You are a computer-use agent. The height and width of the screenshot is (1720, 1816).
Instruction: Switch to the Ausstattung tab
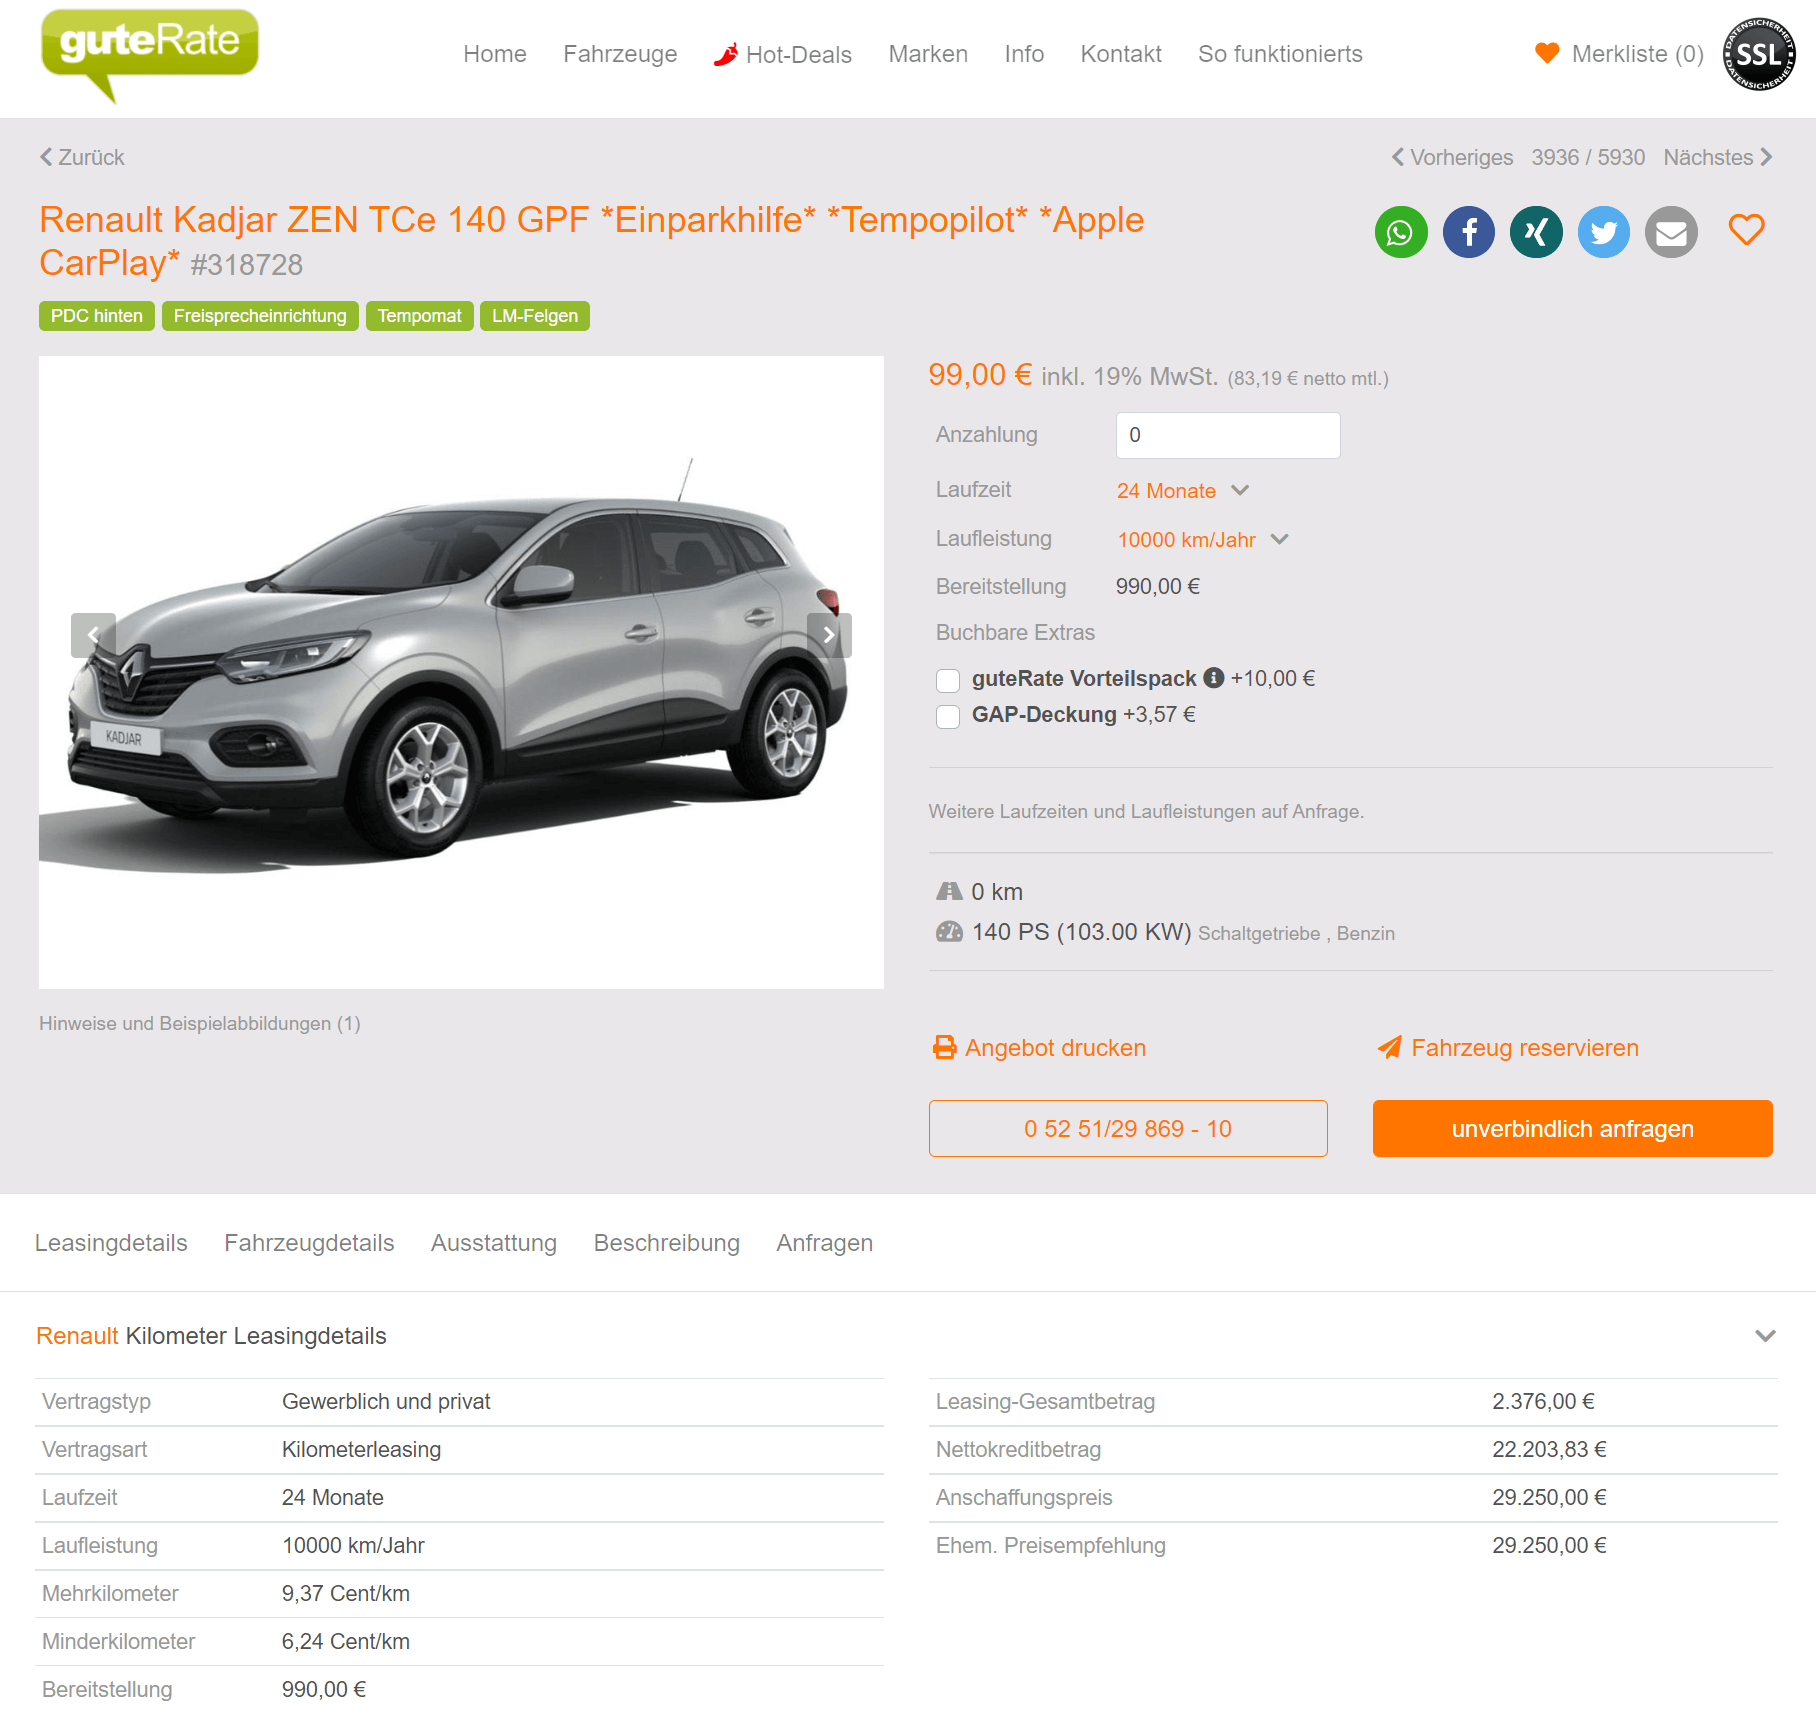pyautogui.click(x=494, y=1243)
